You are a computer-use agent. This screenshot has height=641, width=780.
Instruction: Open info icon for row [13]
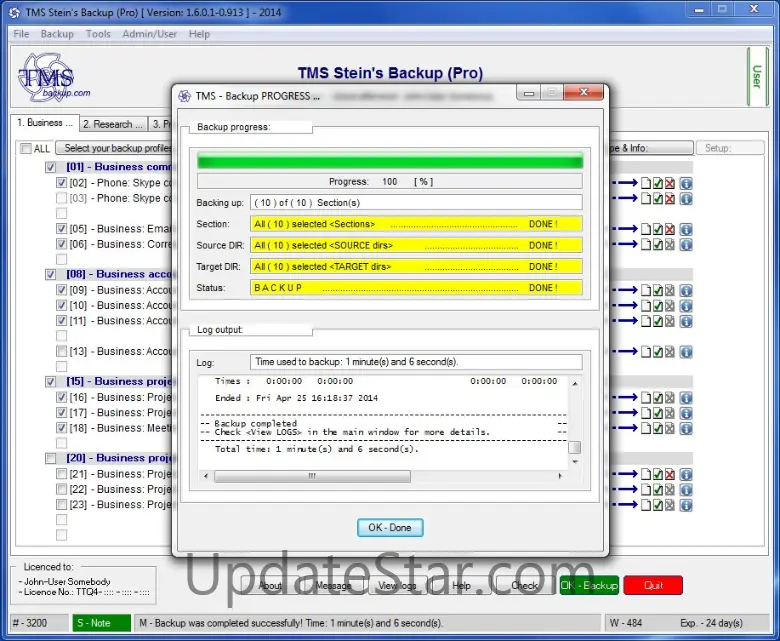686,352
